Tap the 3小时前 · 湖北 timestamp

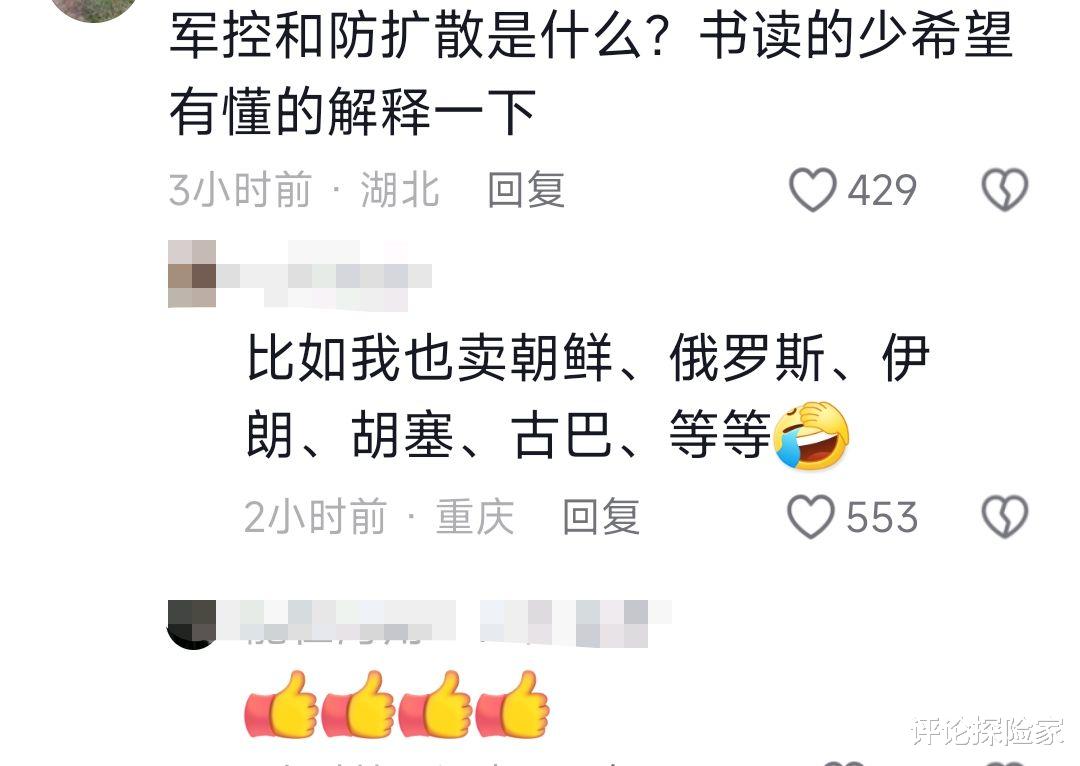click(x=304, y=189)
